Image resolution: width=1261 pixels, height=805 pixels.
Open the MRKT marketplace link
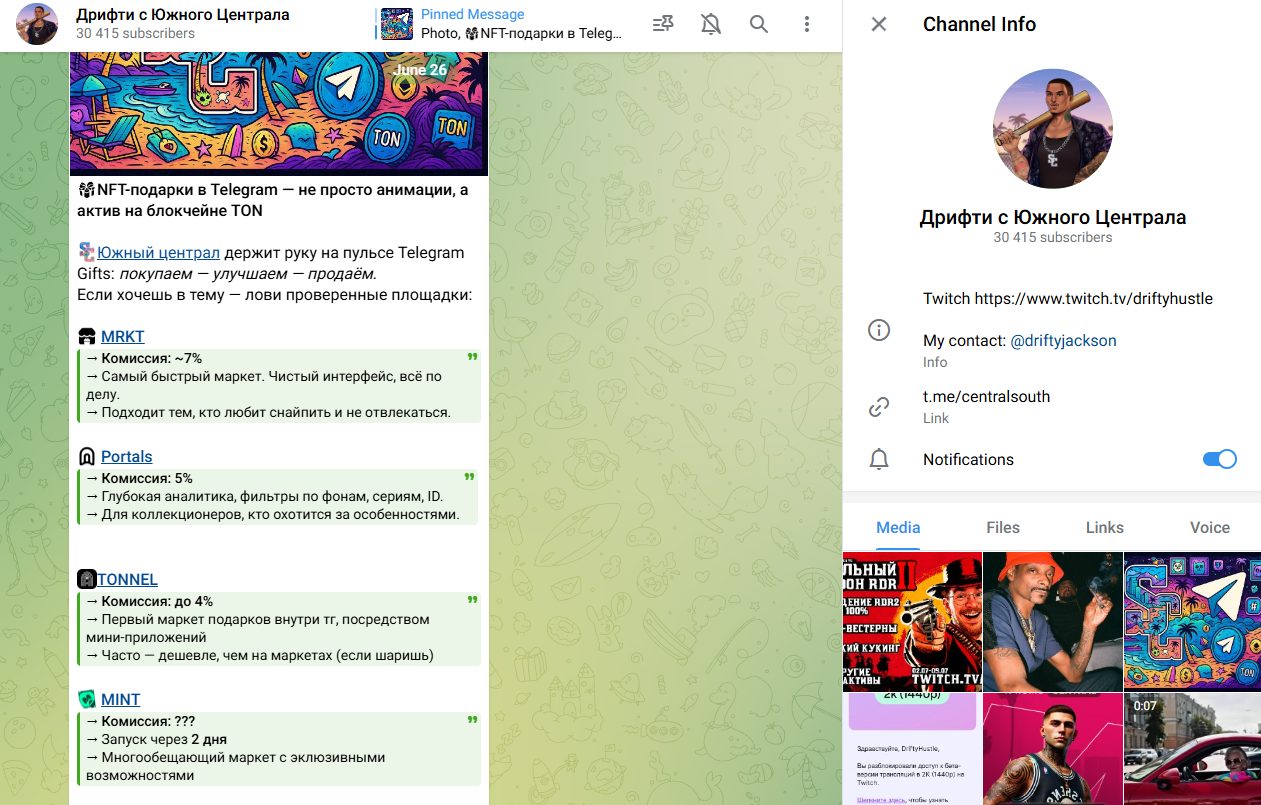pyautogui.click(x=122, y=337)
